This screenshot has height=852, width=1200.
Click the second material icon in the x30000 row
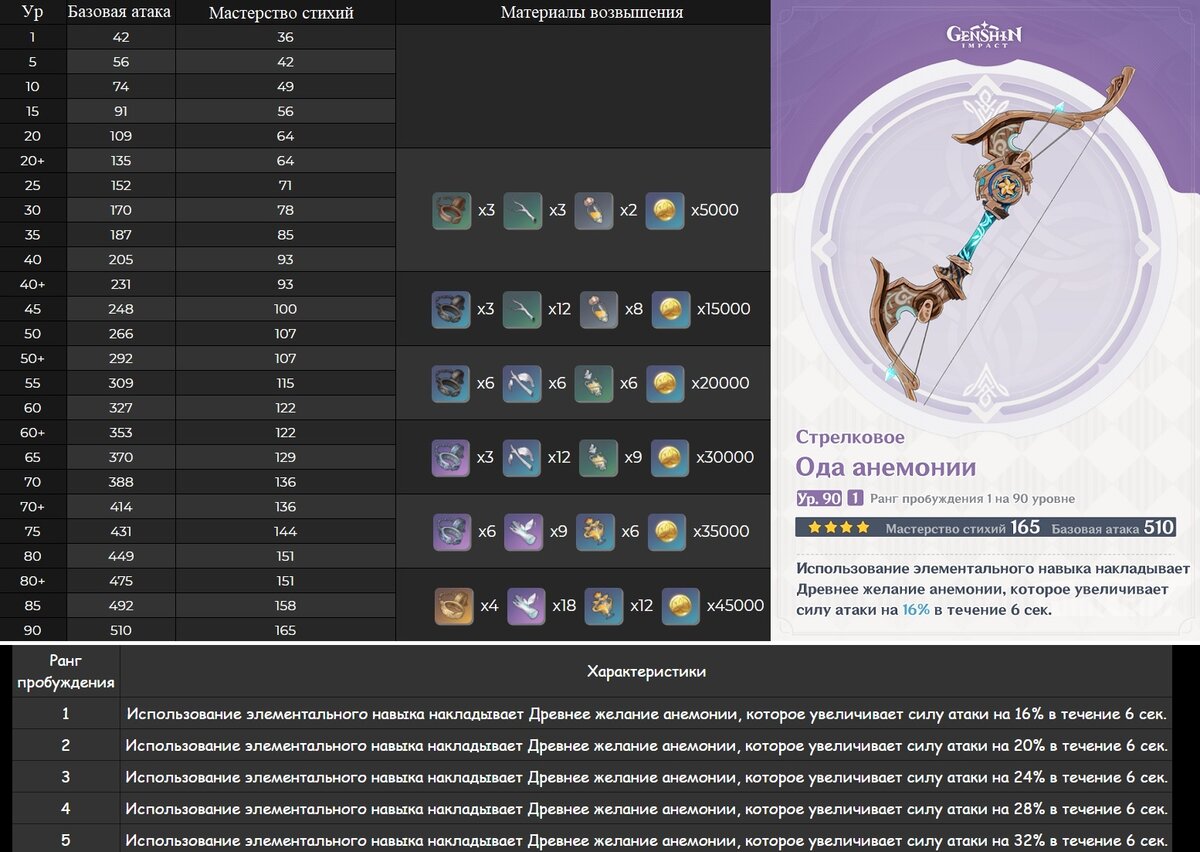click(522, 458)
